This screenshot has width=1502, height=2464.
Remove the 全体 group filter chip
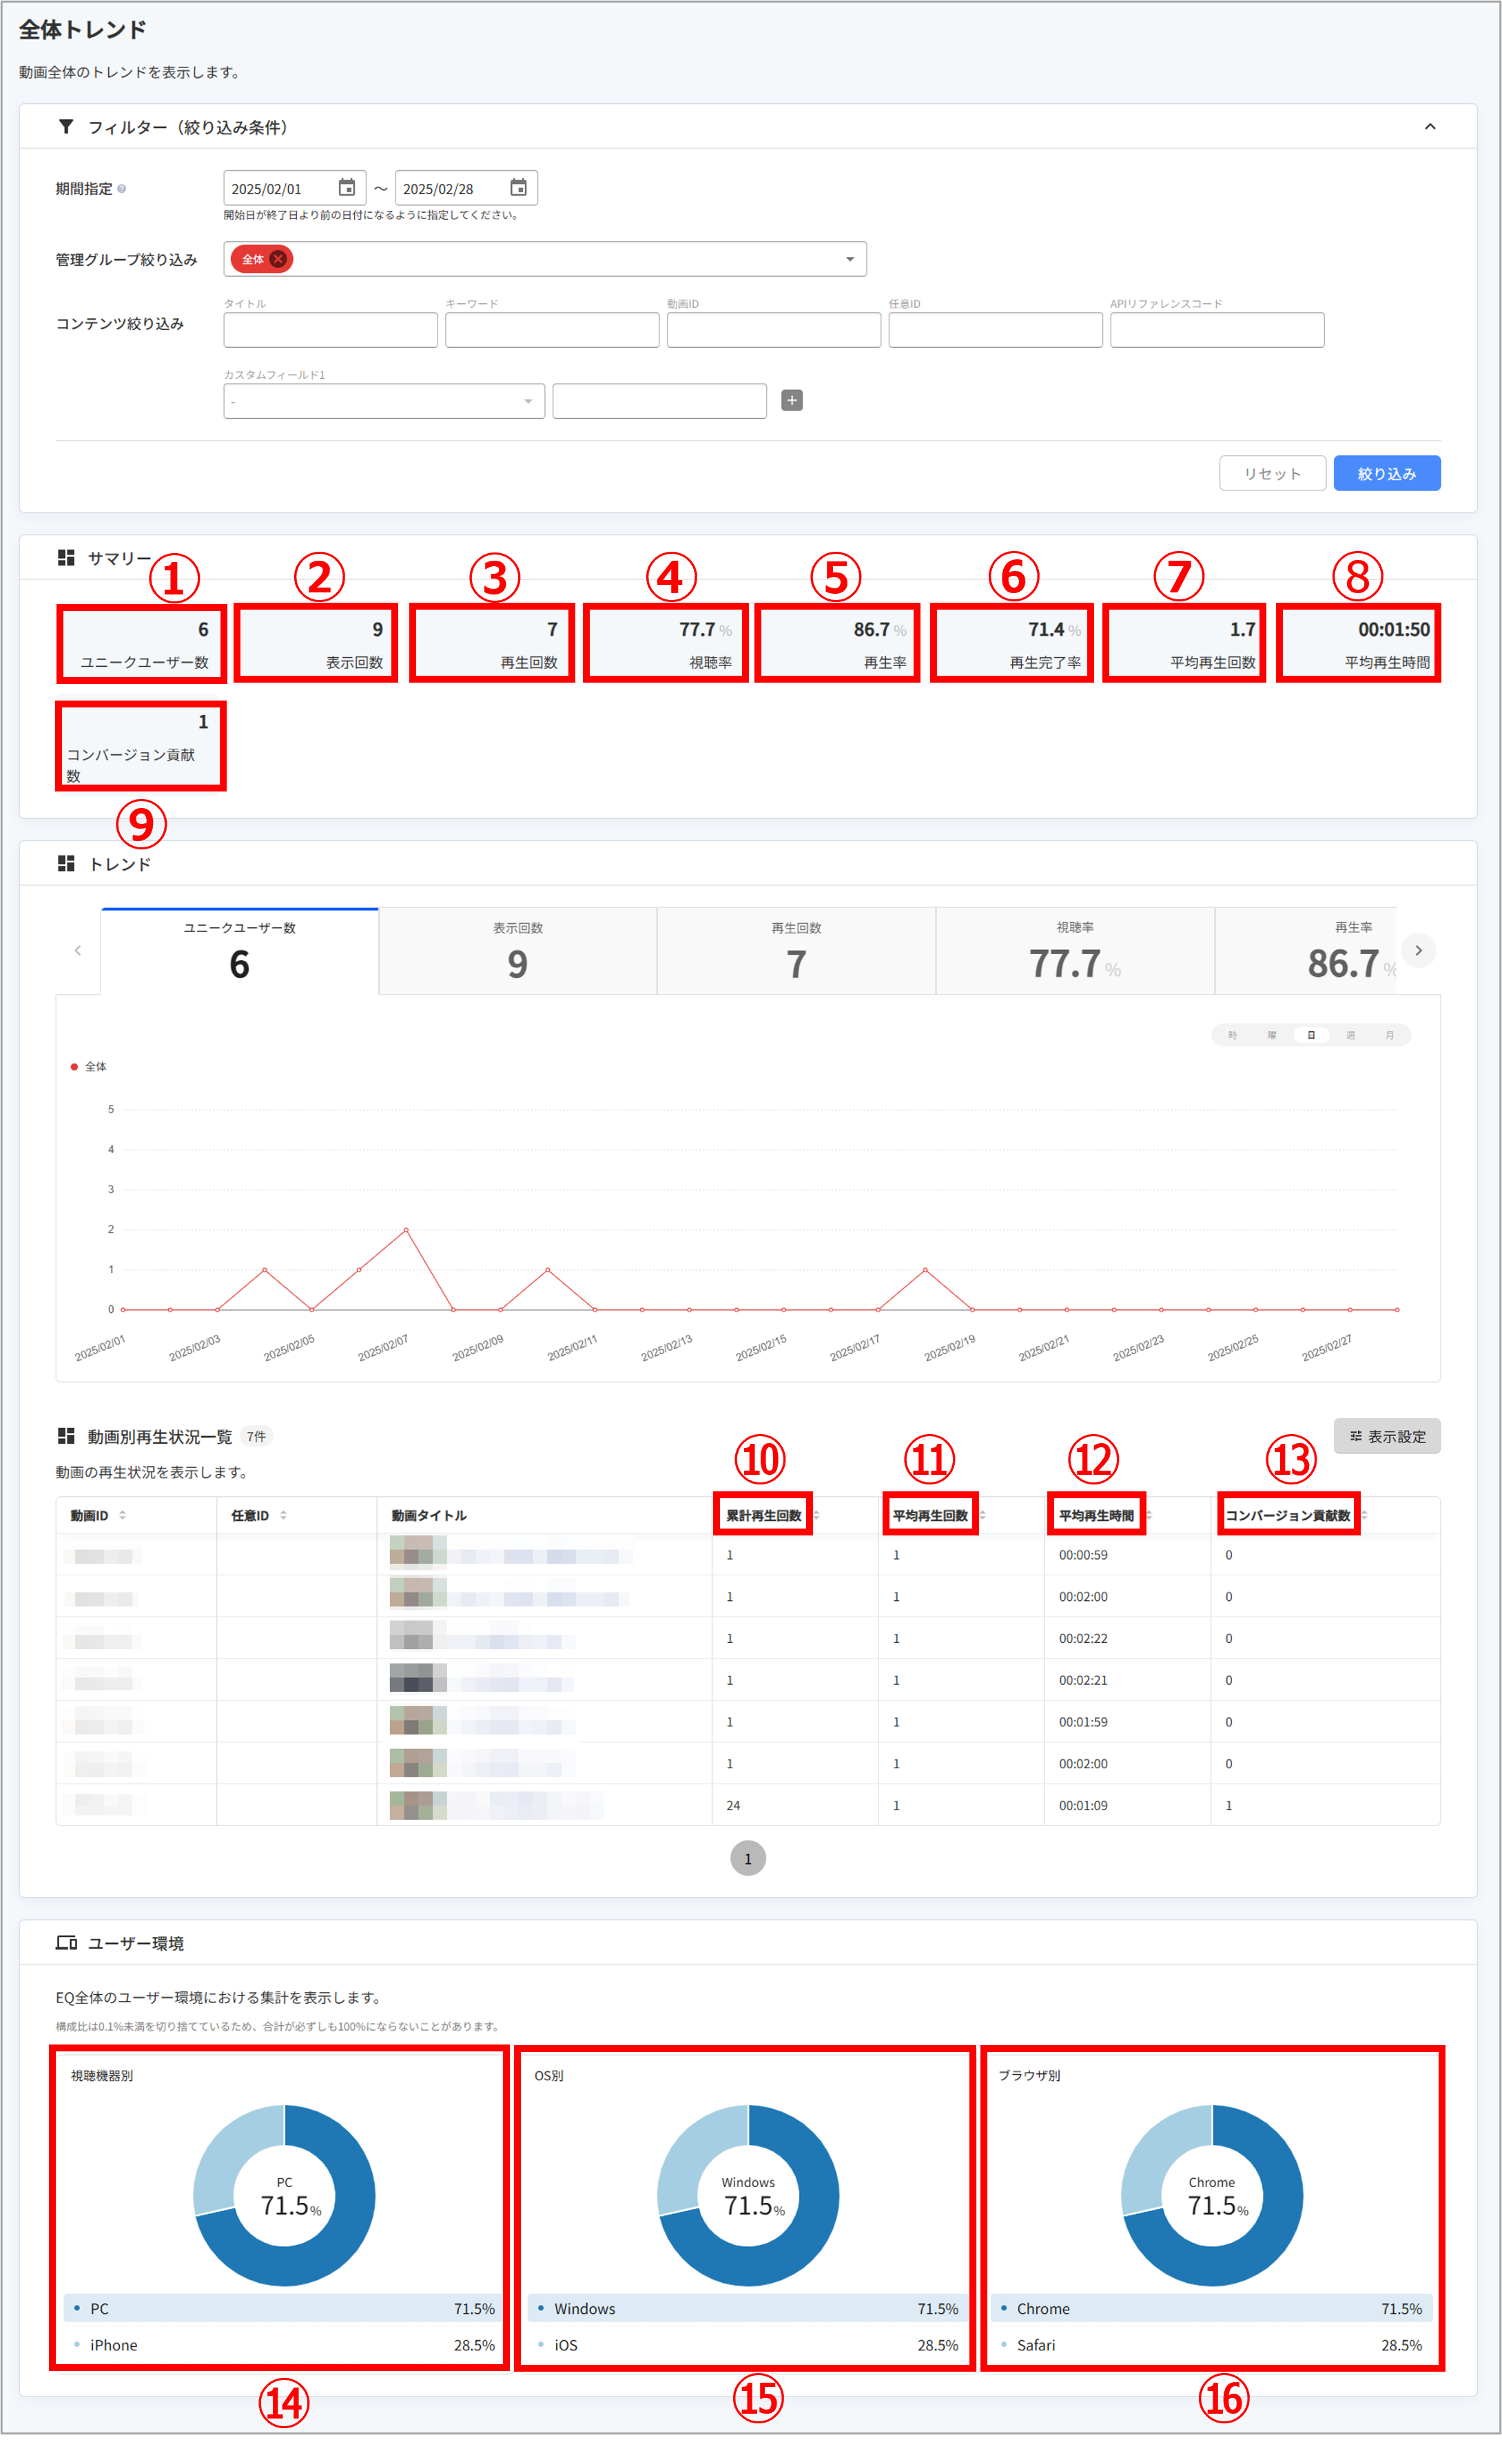pos(278,259)
